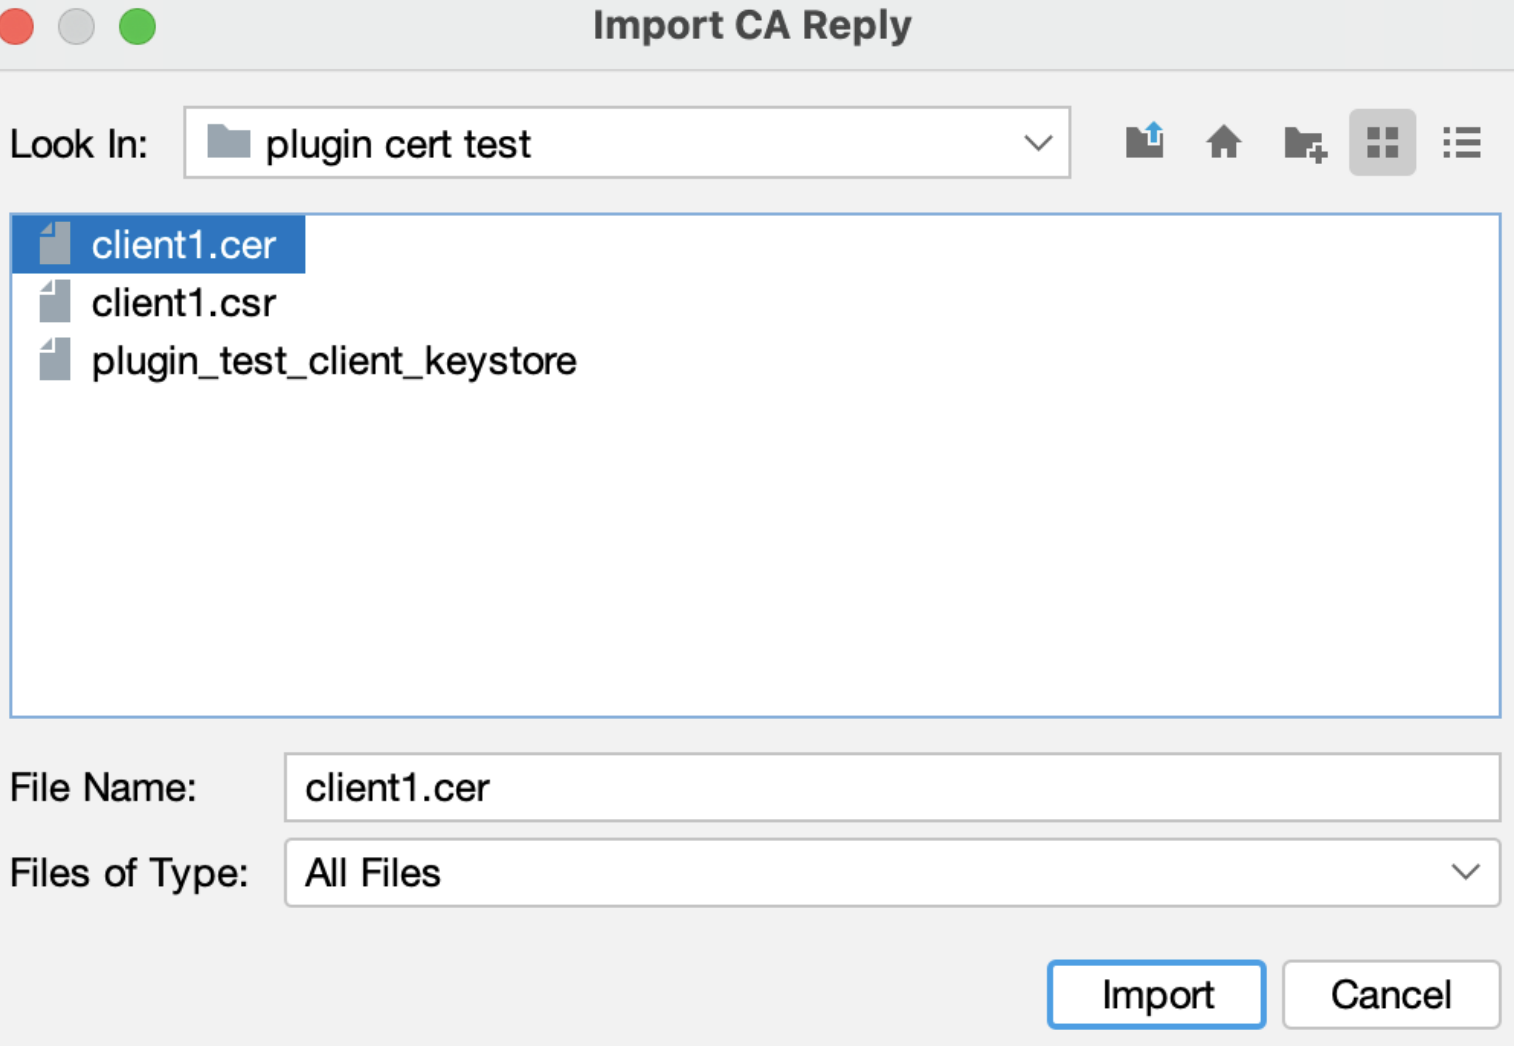Cancel the Import CA Reply dialog

(1390, 995)
